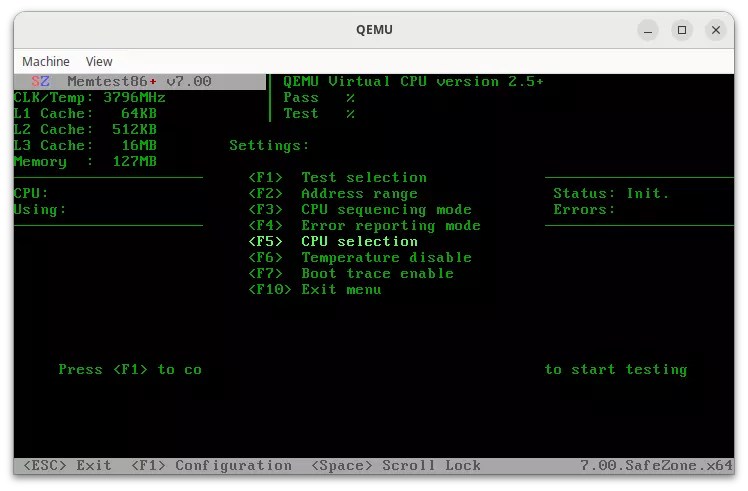
Task: Click highlighted F5 CPU selection item
Action: [334, 241]
